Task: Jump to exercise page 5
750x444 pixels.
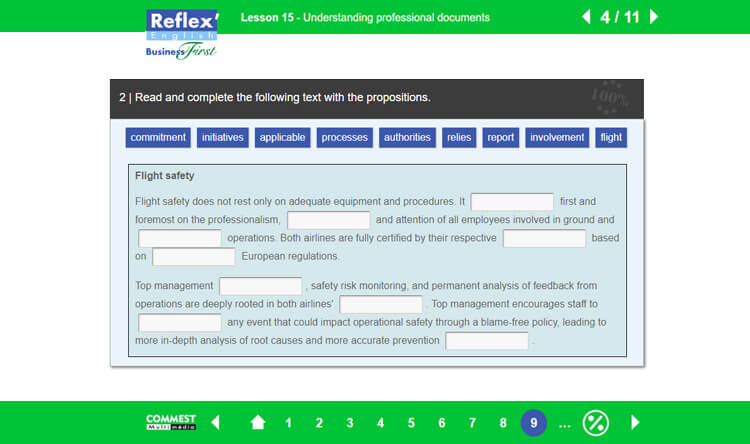Action: [411, 423]
